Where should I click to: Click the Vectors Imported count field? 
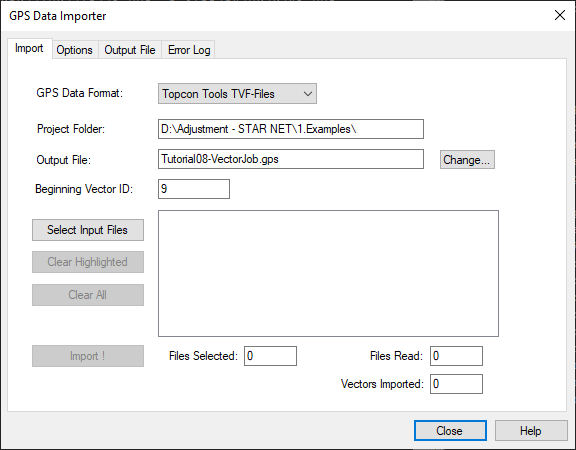[456, 384]
